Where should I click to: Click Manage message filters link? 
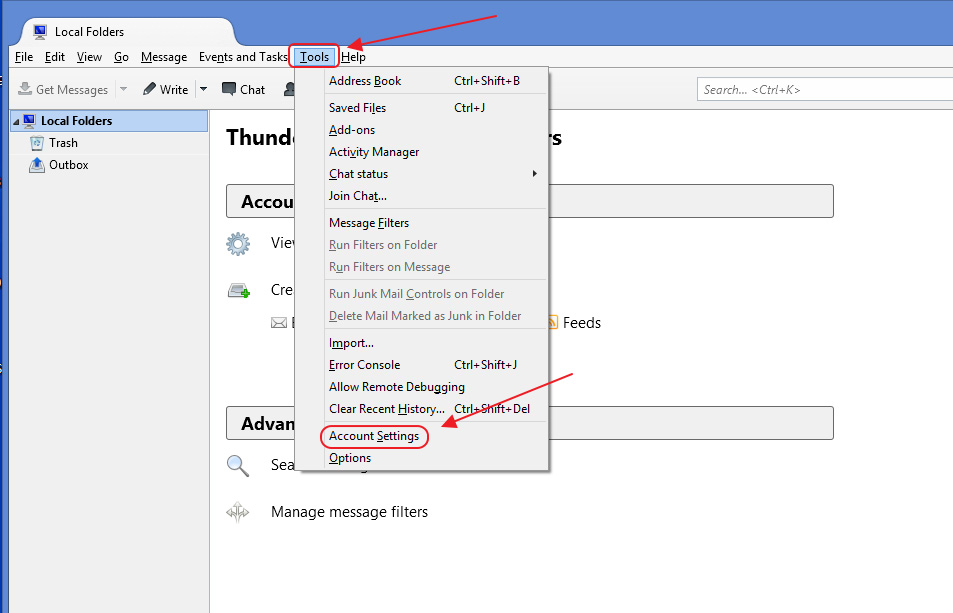click(349, 512)
